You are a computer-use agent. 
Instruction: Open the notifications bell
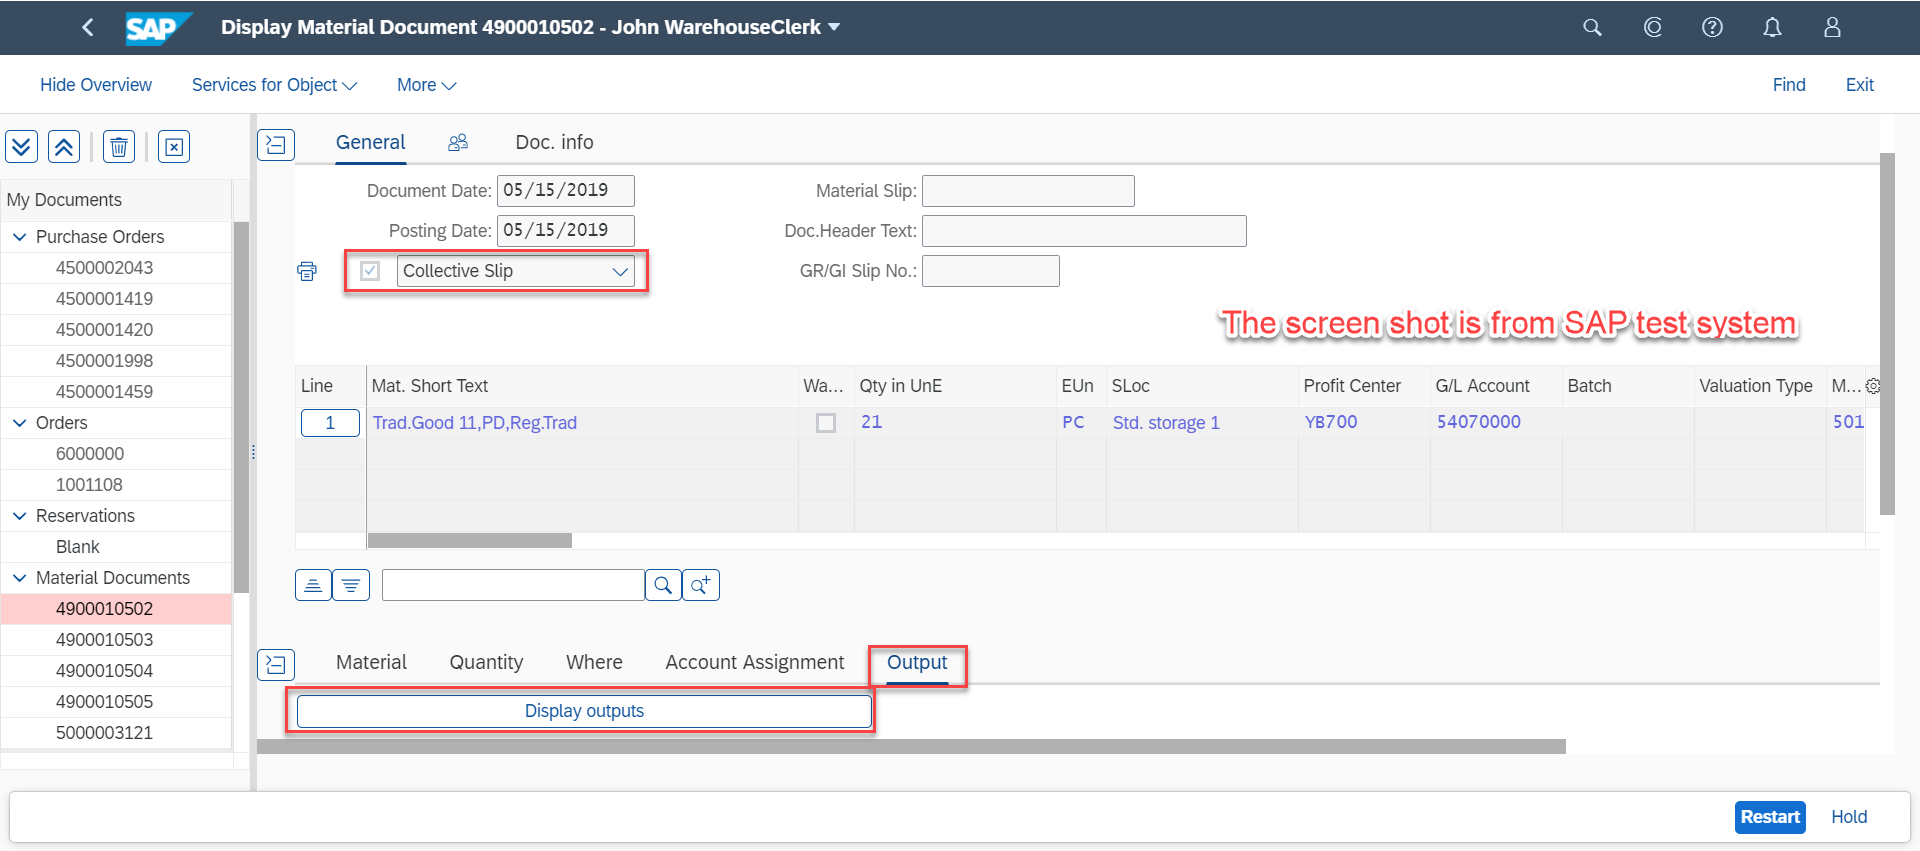[1772, 27]
